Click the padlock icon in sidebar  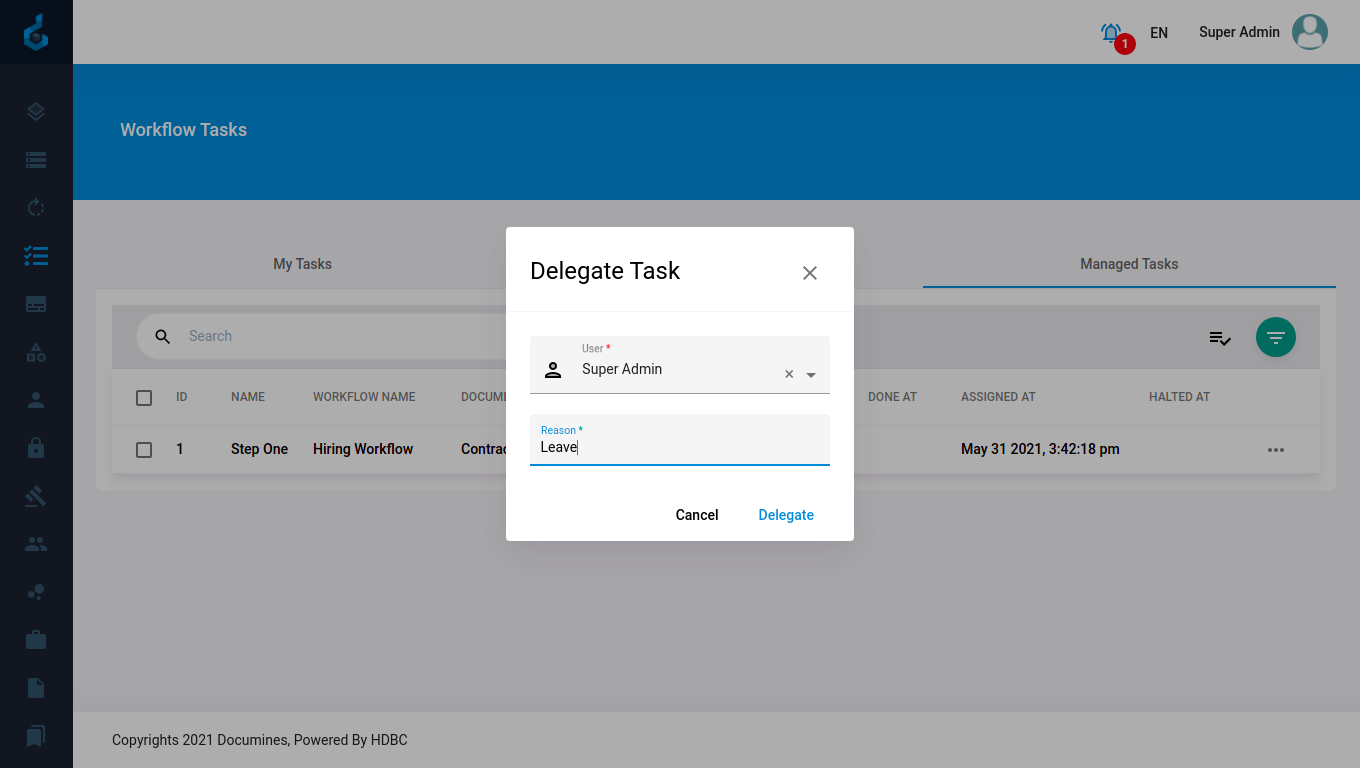[x=36, y=448]
